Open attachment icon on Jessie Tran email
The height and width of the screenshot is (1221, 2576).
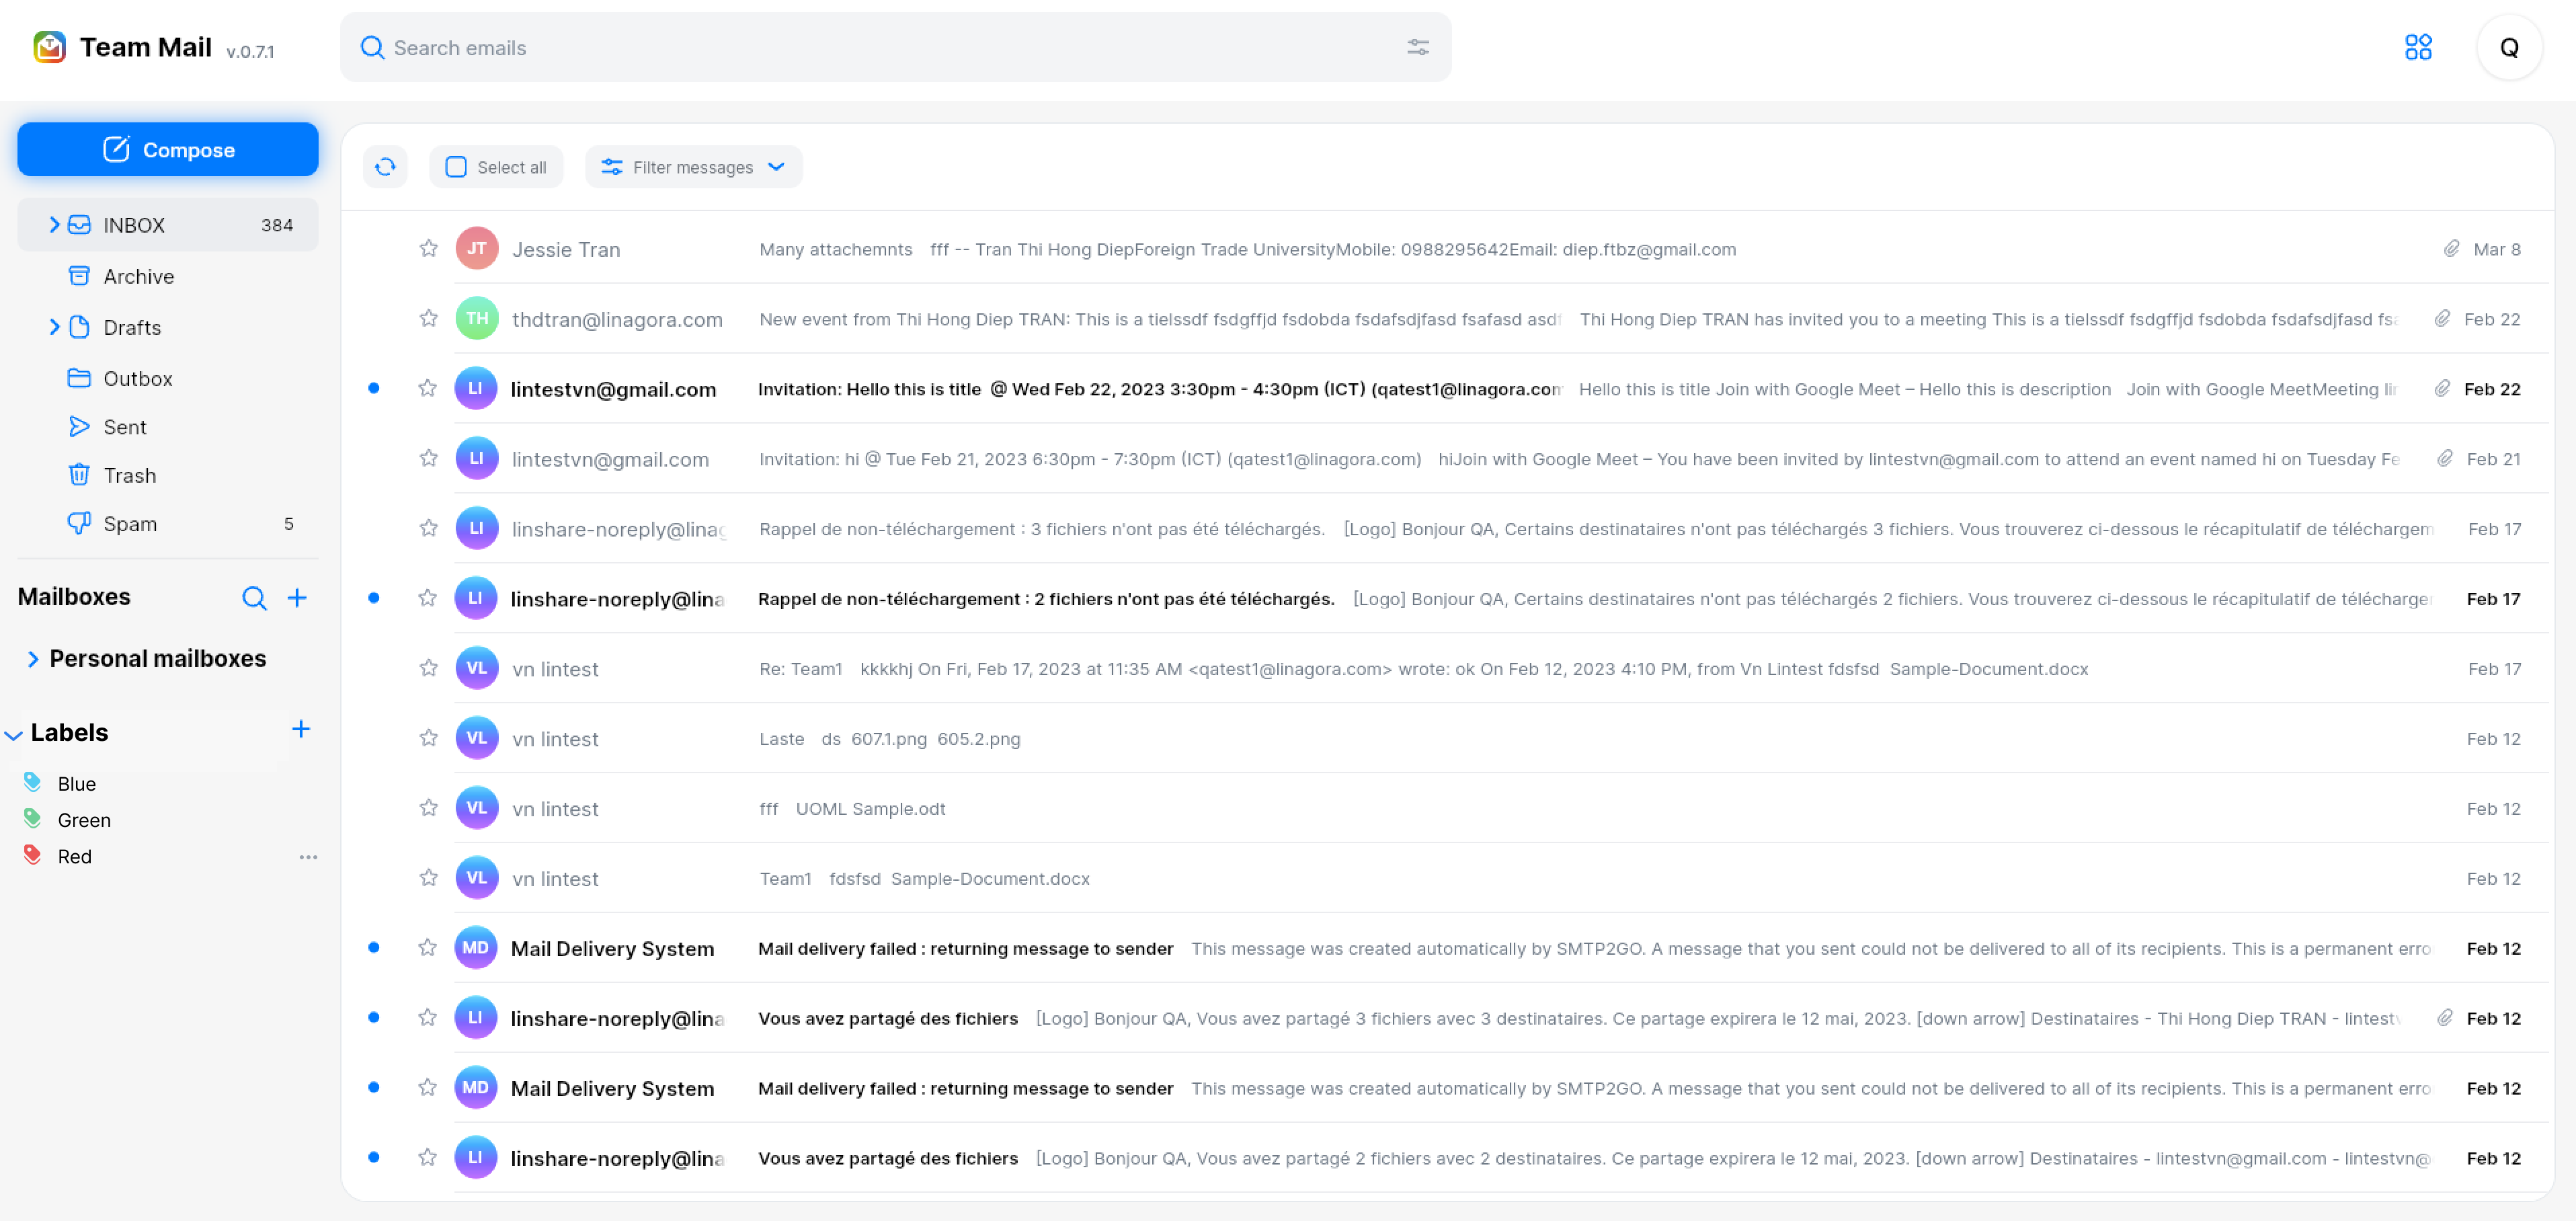tap(2451, 249)
